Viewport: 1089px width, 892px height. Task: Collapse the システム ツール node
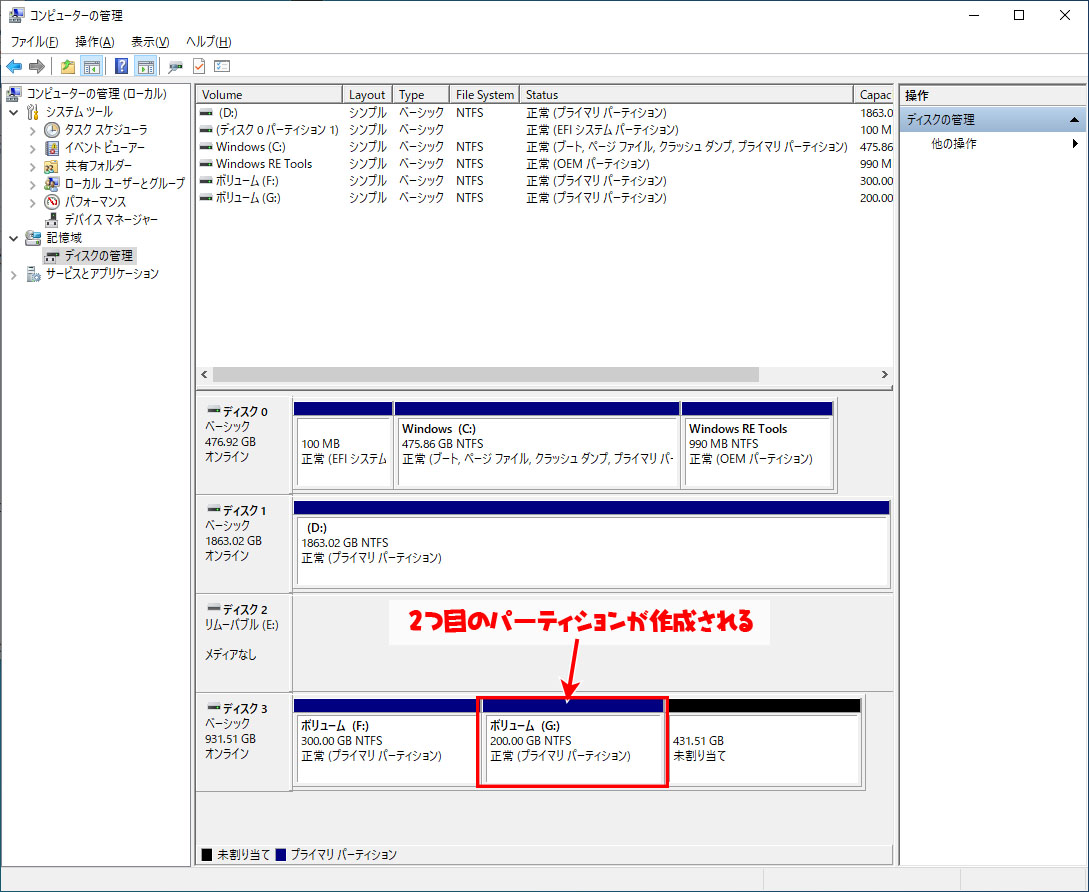[x=13, y=112]
